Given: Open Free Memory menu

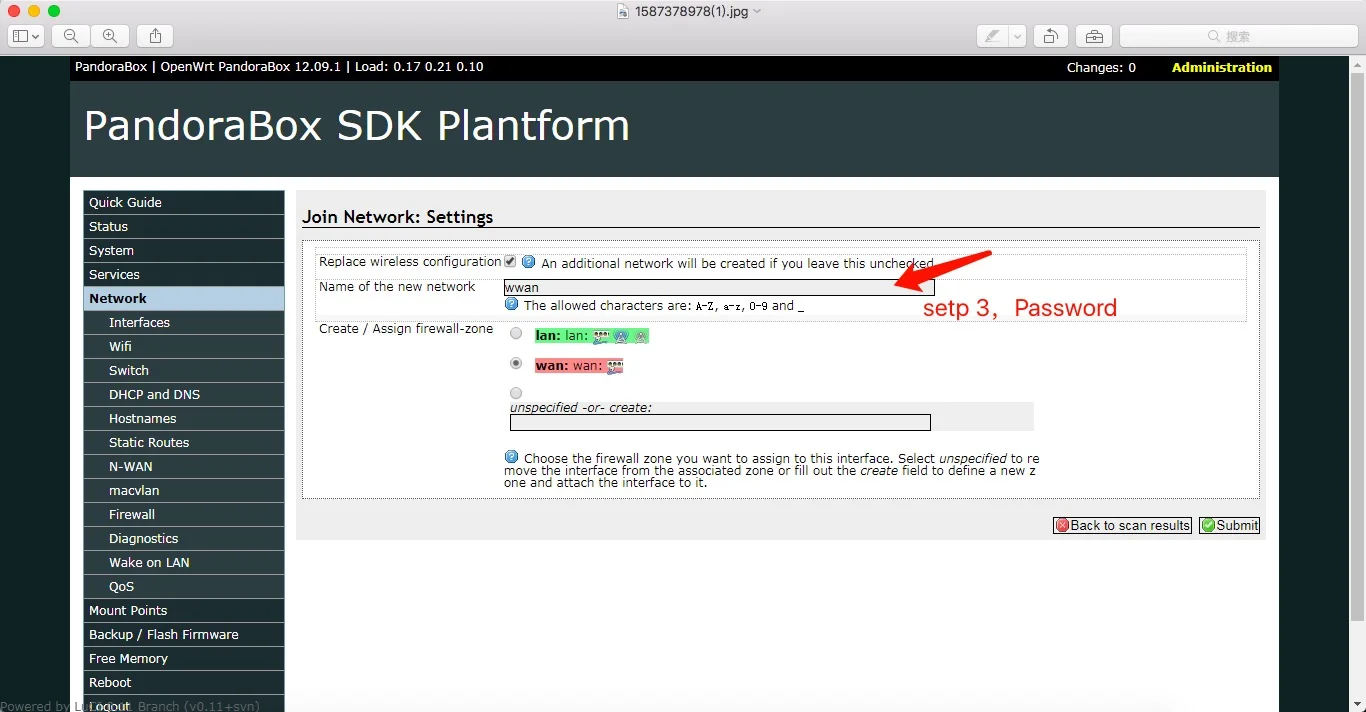Looking at the screenshot, I should click(184, 658).
